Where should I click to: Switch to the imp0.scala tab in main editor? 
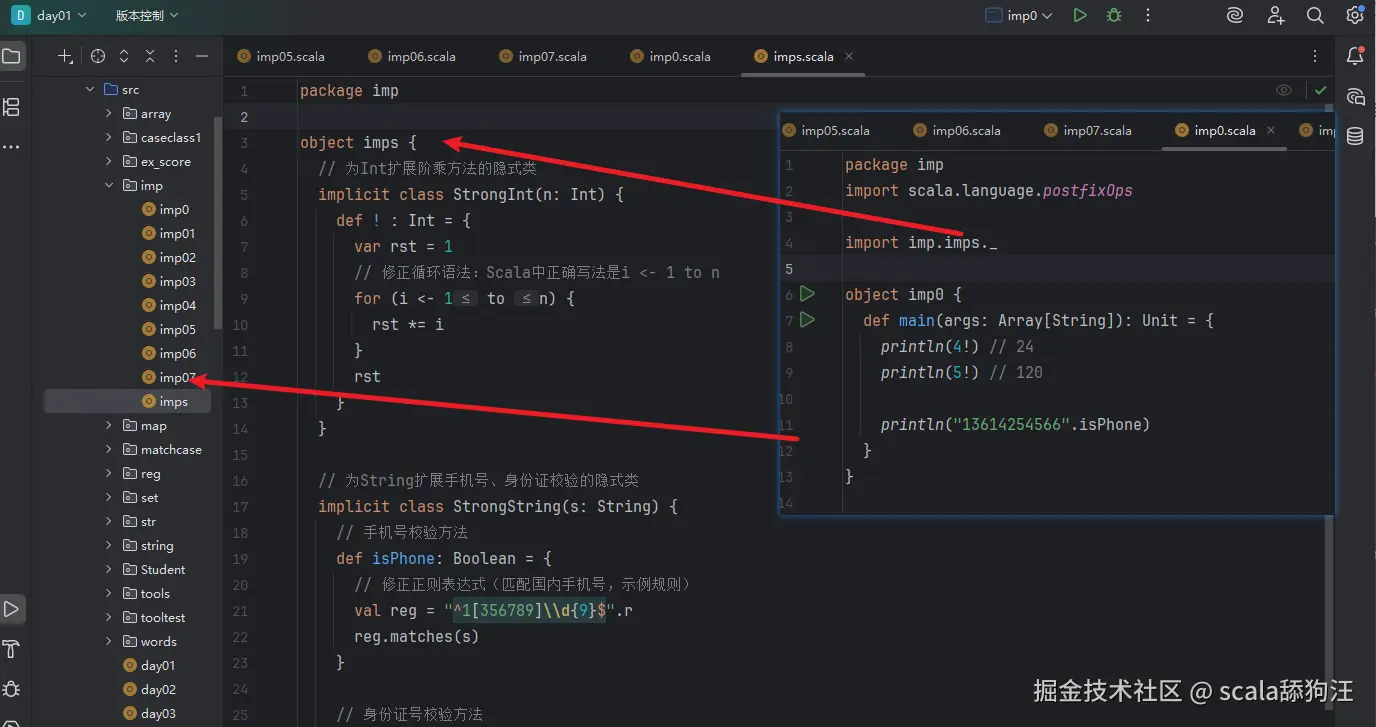click(671, 56)
